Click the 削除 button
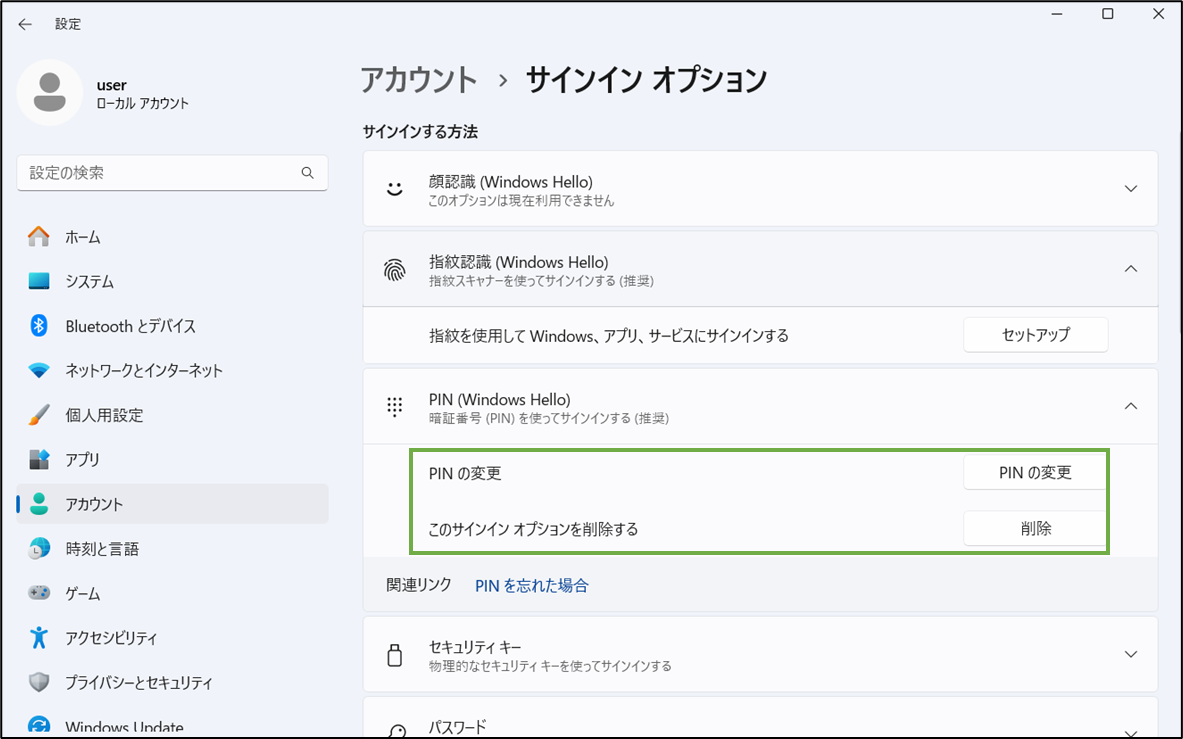This screenshot has height=739, width=1183. coord(1035,529)
